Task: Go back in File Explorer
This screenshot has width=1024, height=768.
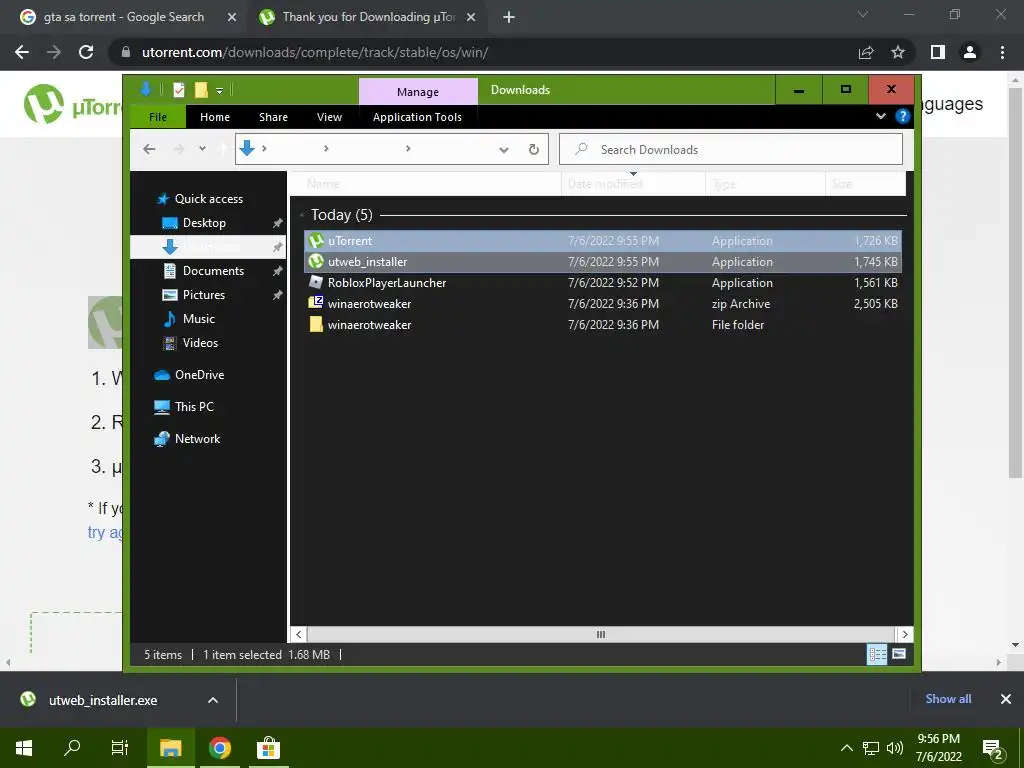Action: click(149, 149)
